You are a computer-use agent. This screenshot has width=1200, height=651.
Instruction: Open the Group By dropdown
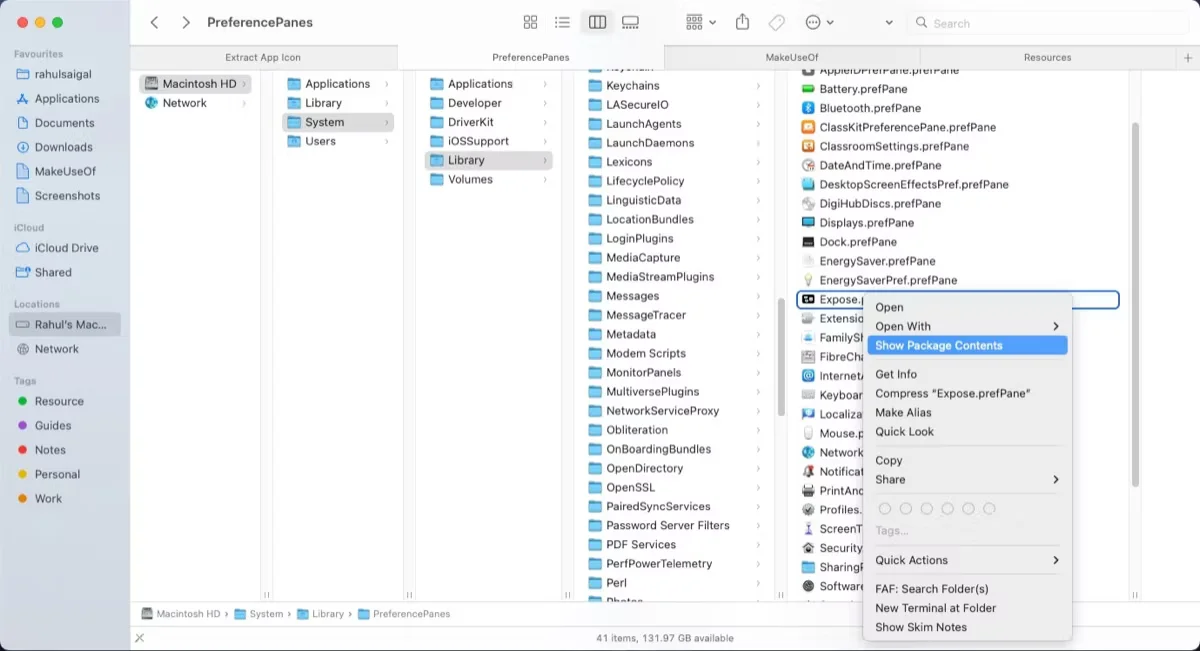pyautogui.click(x=701, y=22)
